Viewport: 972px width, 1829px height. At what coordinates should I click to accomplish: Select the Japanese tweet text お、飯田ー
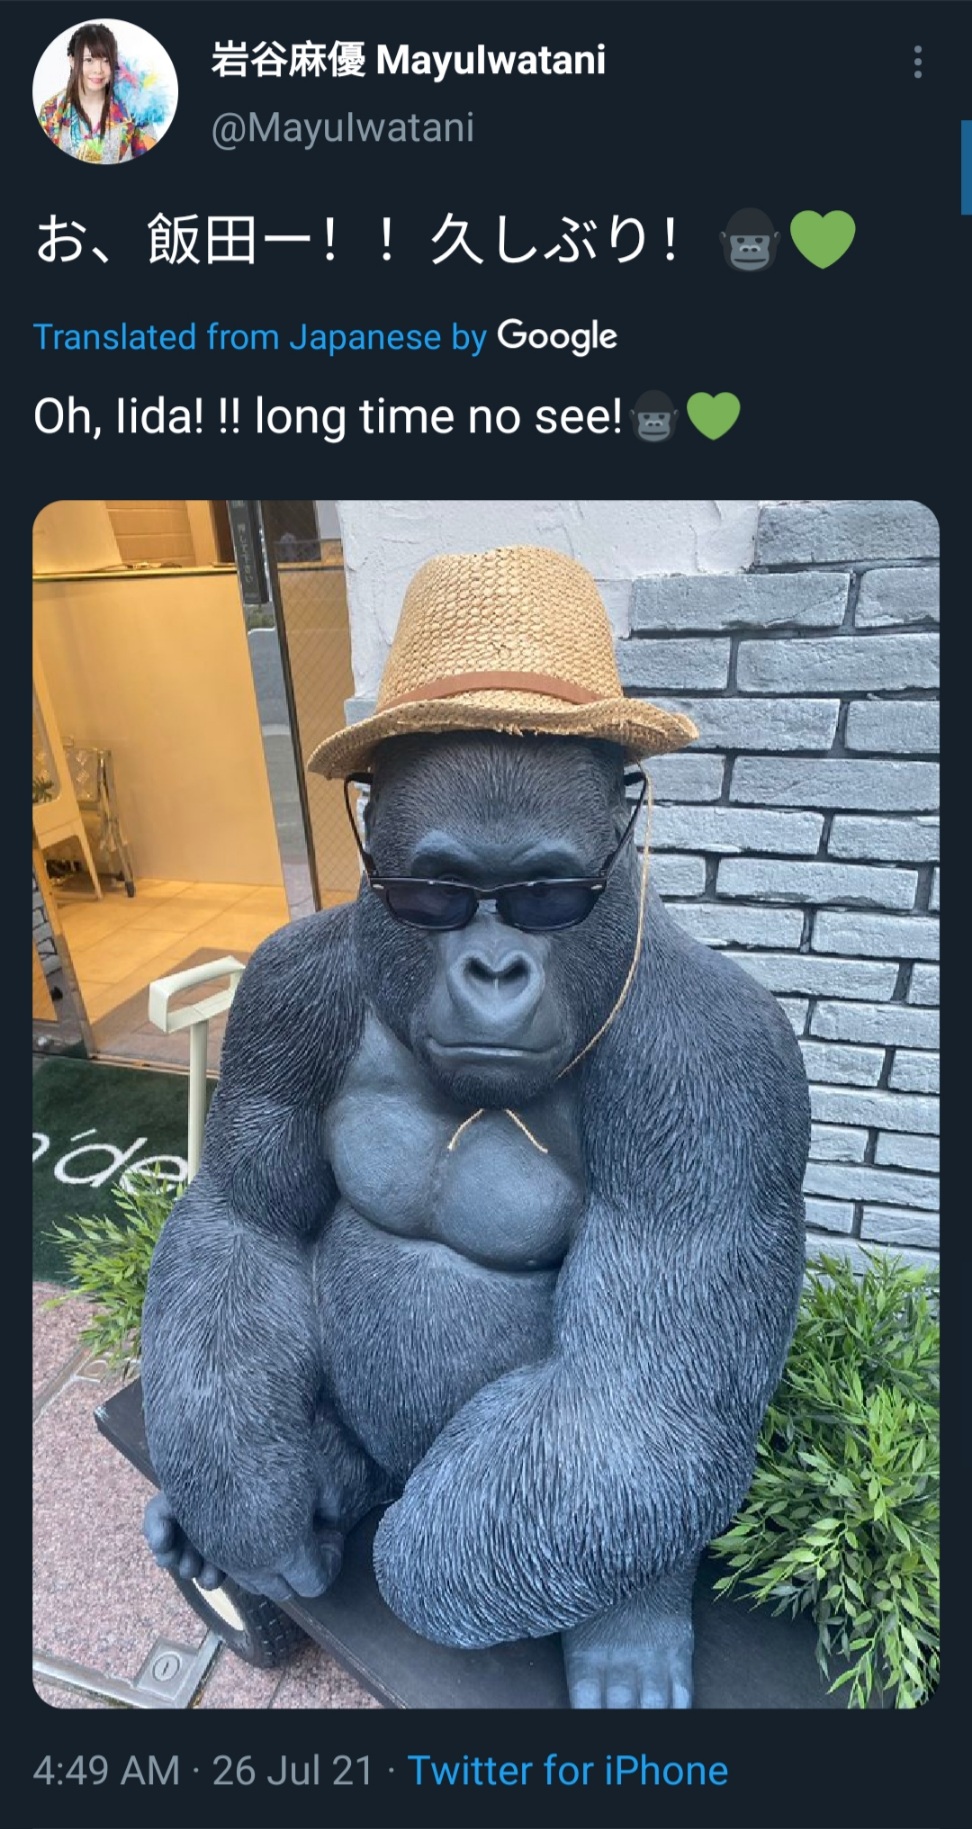tap(358, 240)
